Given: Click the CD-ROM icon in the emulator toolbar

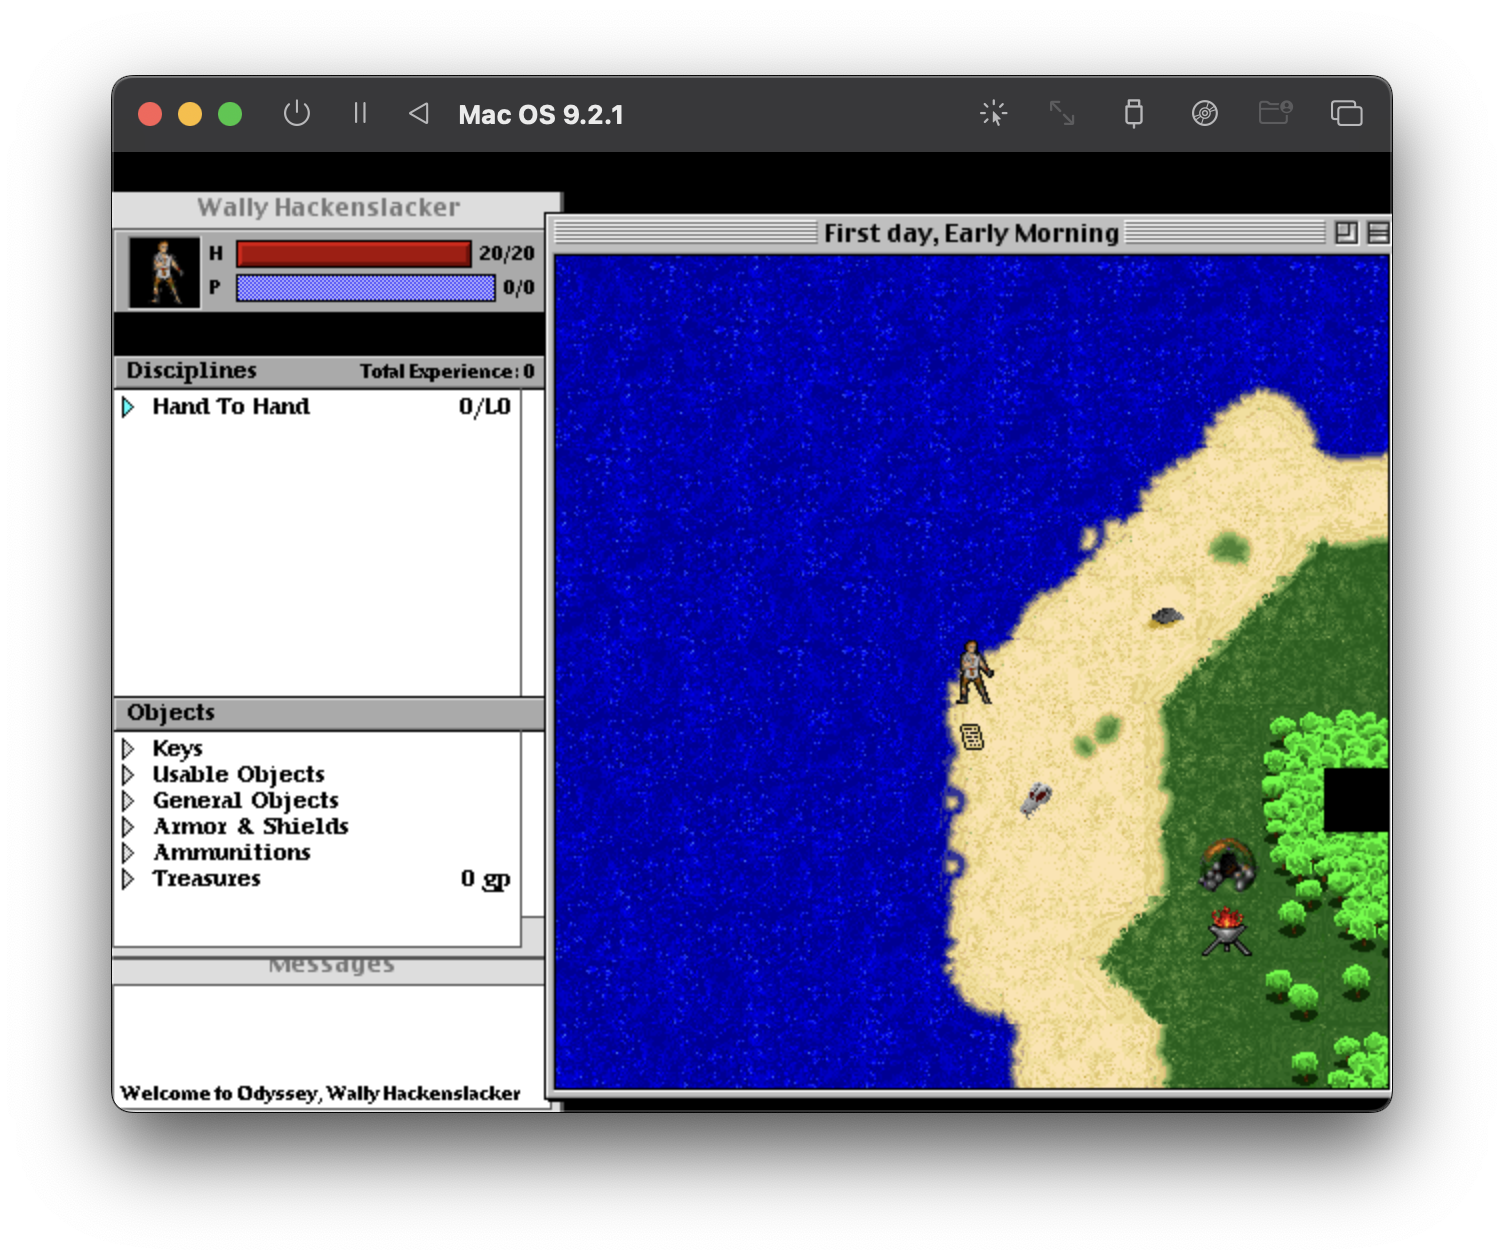Looking at the screenshot, I should pyautogui.click(x=1205, y=114).
